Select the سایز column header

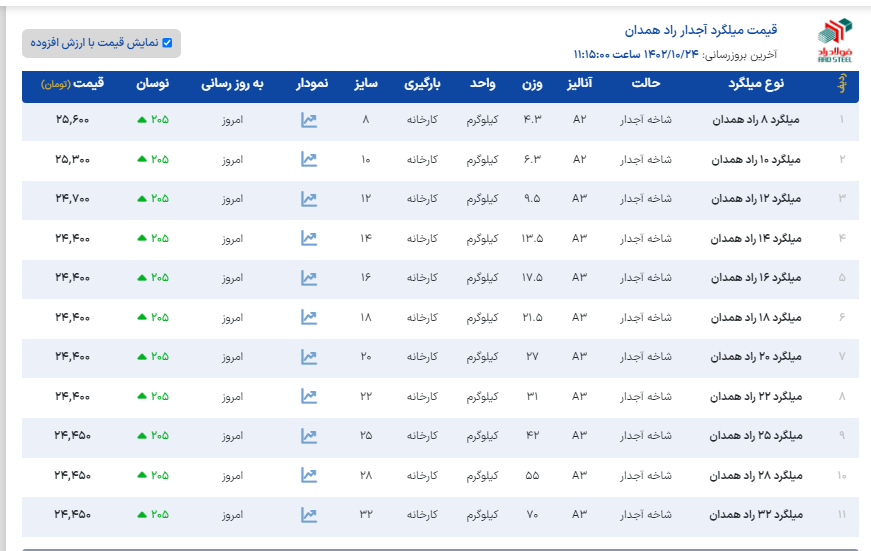coord(365,86)
